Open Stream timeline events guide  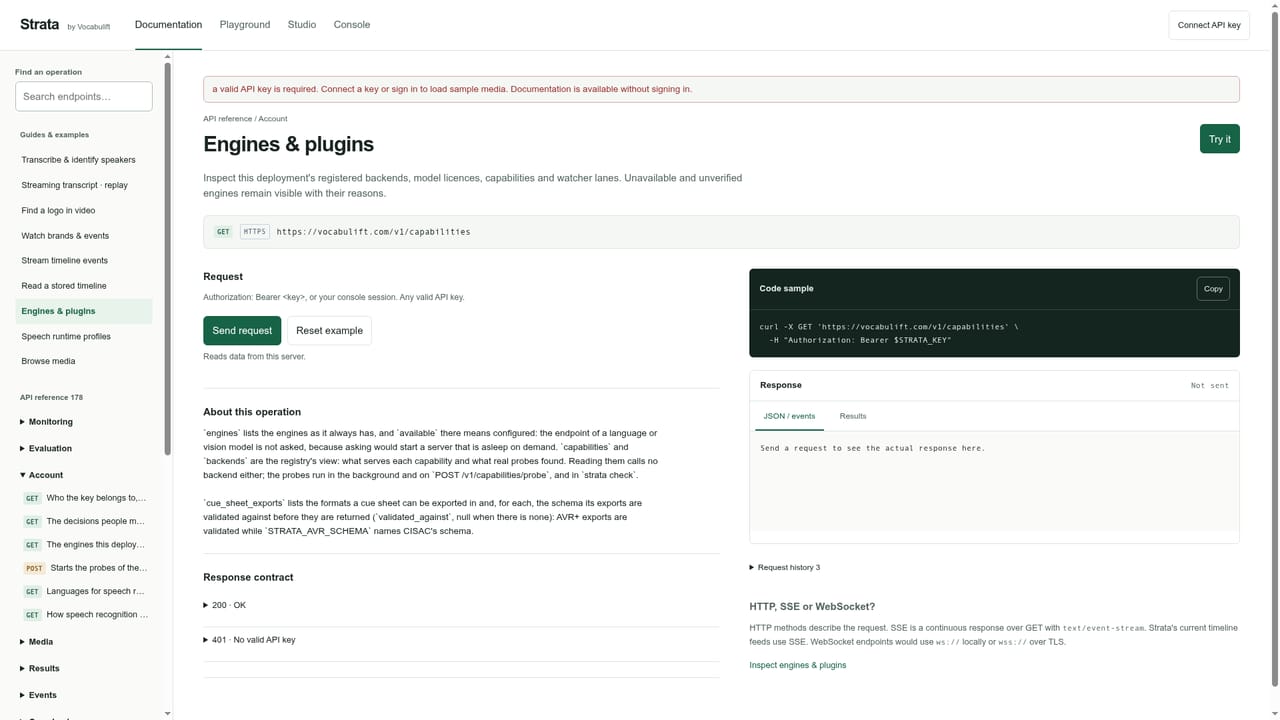84,261
